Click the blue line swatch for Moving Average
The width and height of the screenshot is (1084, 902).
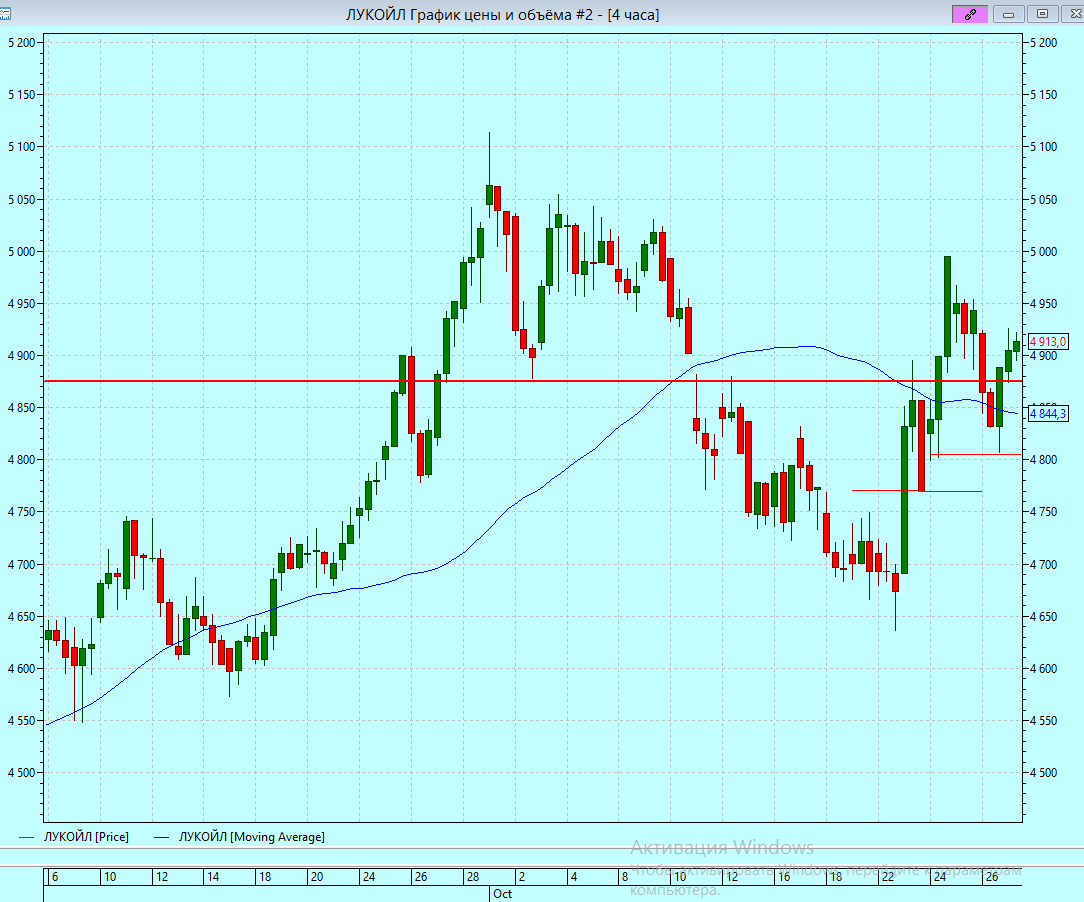pyautogui.click(x=161, y=837)
